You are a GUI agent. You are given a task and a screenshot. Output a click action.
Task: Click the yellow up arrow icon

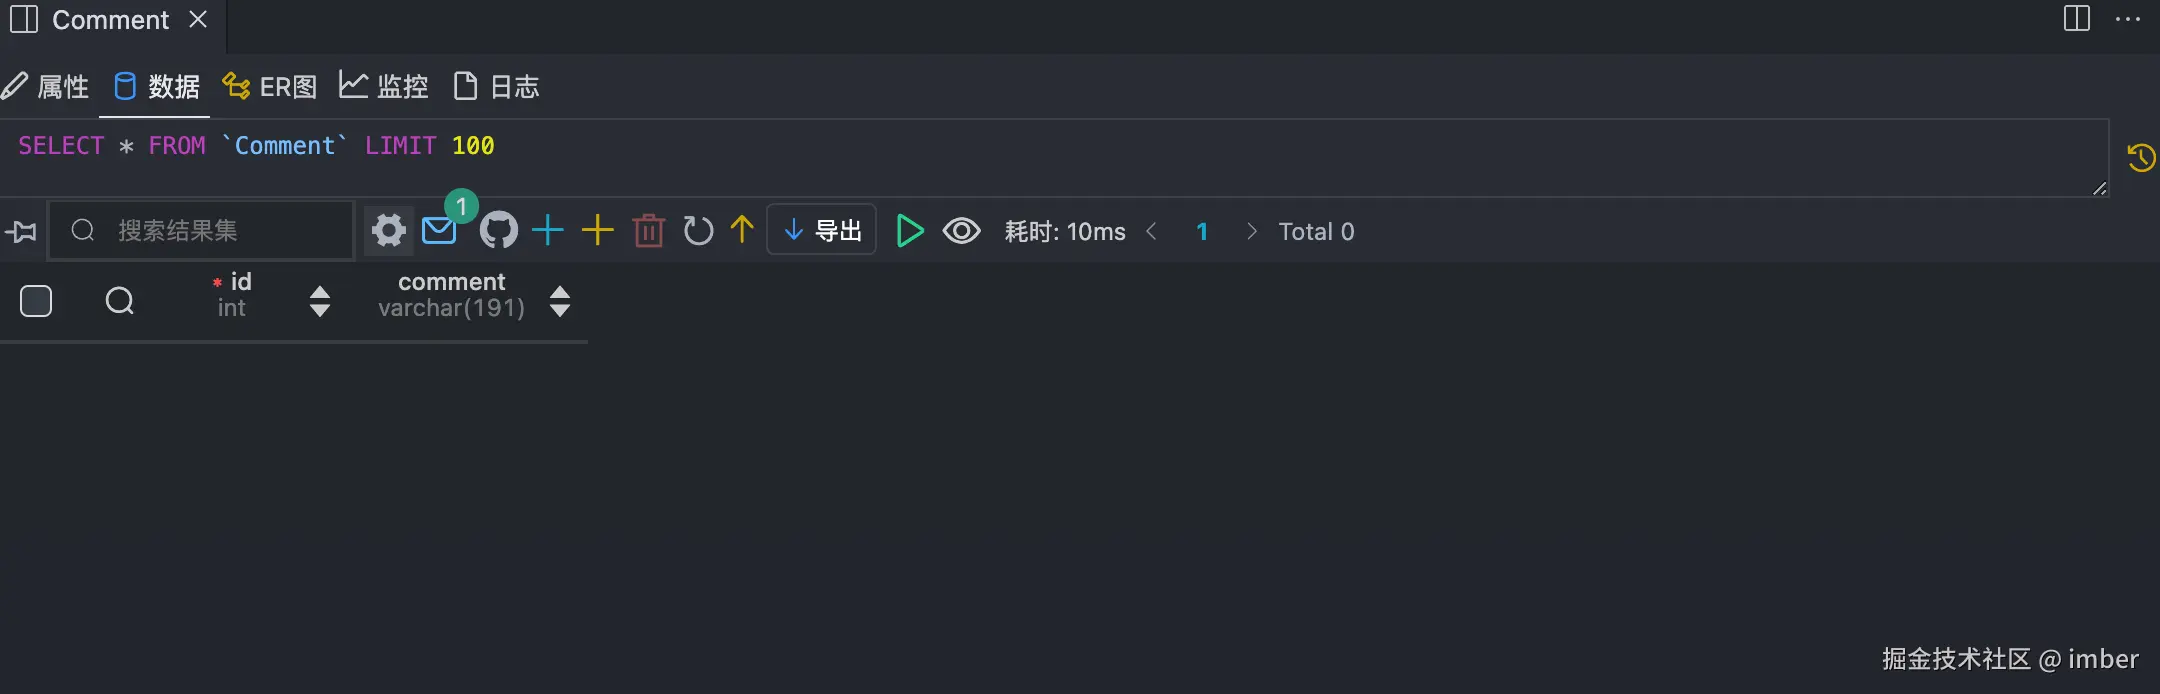[742, 231]
